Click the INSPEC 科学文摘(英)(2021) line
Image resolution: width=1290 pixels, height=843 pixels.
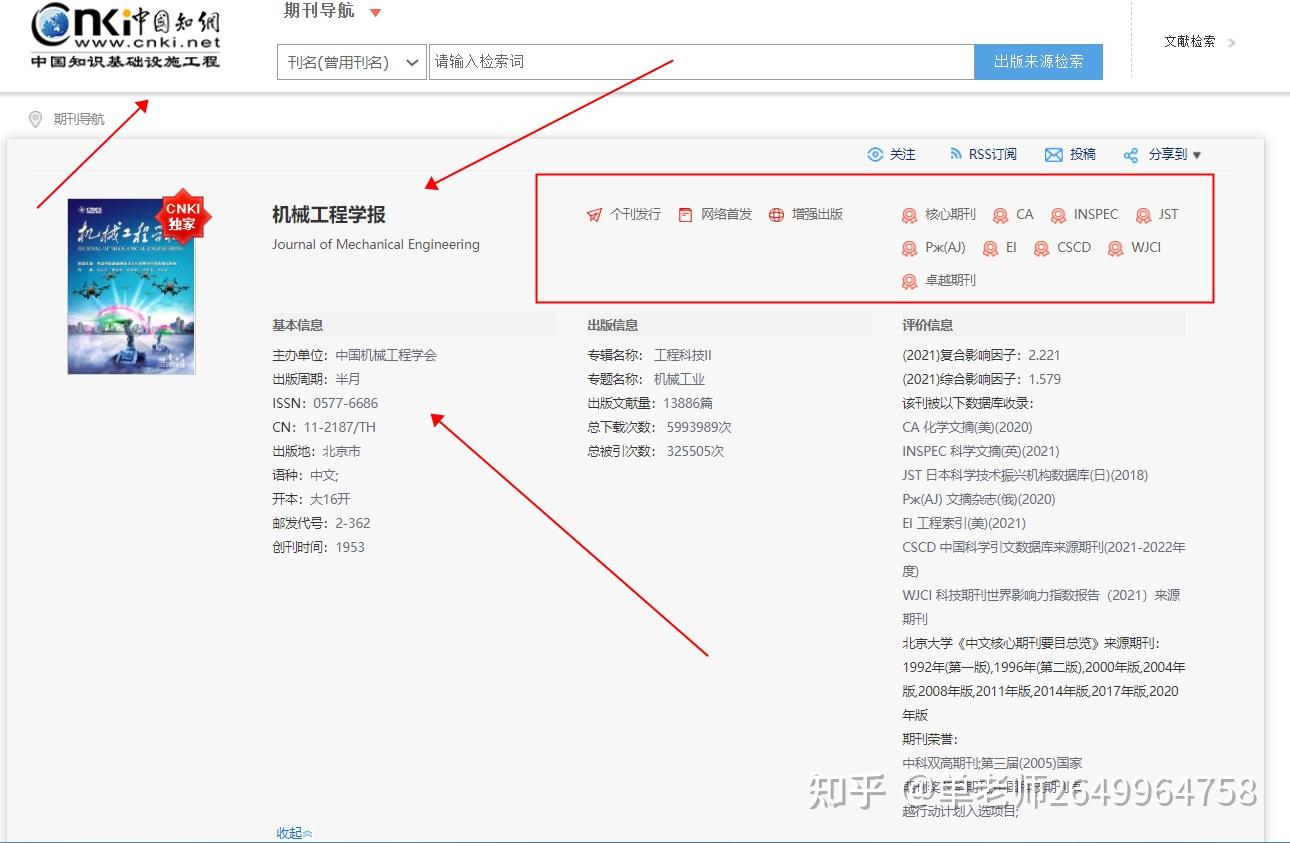click(x=981, y=451)
